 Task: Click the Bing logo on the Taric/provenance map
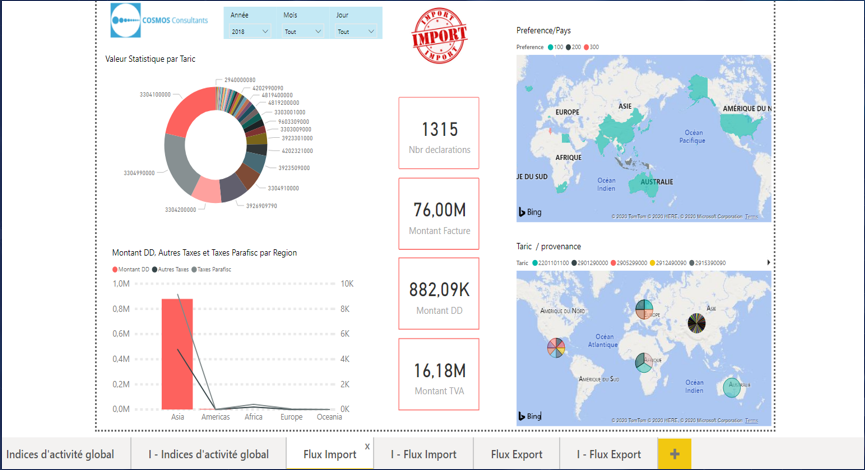[530, 416]
